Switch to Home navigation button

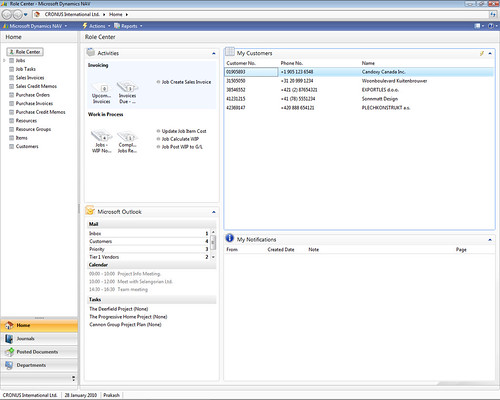(x=39, y=325)
